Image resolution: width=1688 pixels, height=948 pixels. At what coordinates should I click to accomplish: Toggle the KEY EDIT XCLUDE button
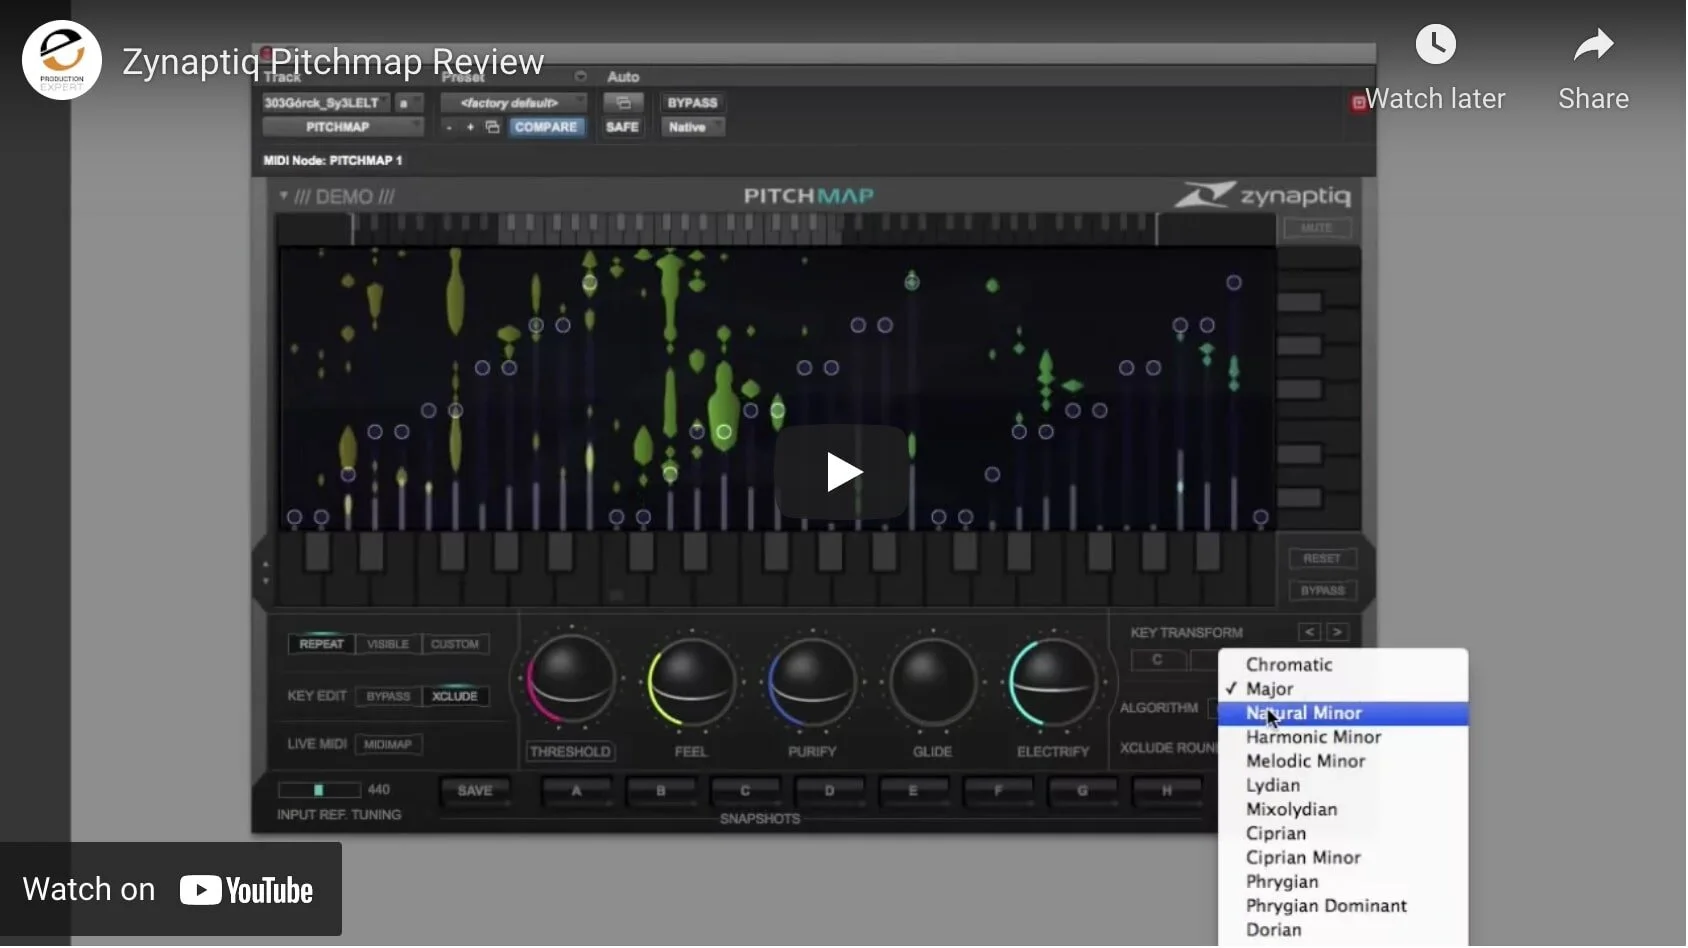click(x=455, y=696)
